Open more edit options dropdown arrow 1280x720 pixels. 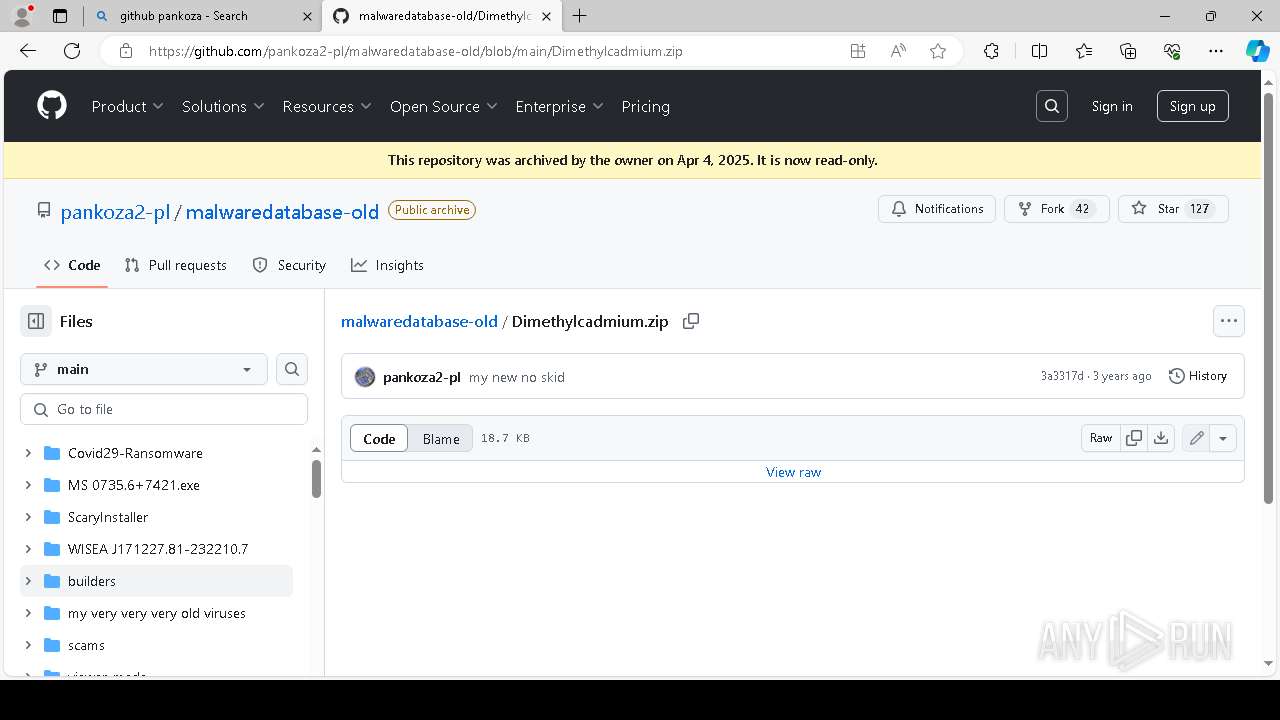click(x=1223, y=438)
